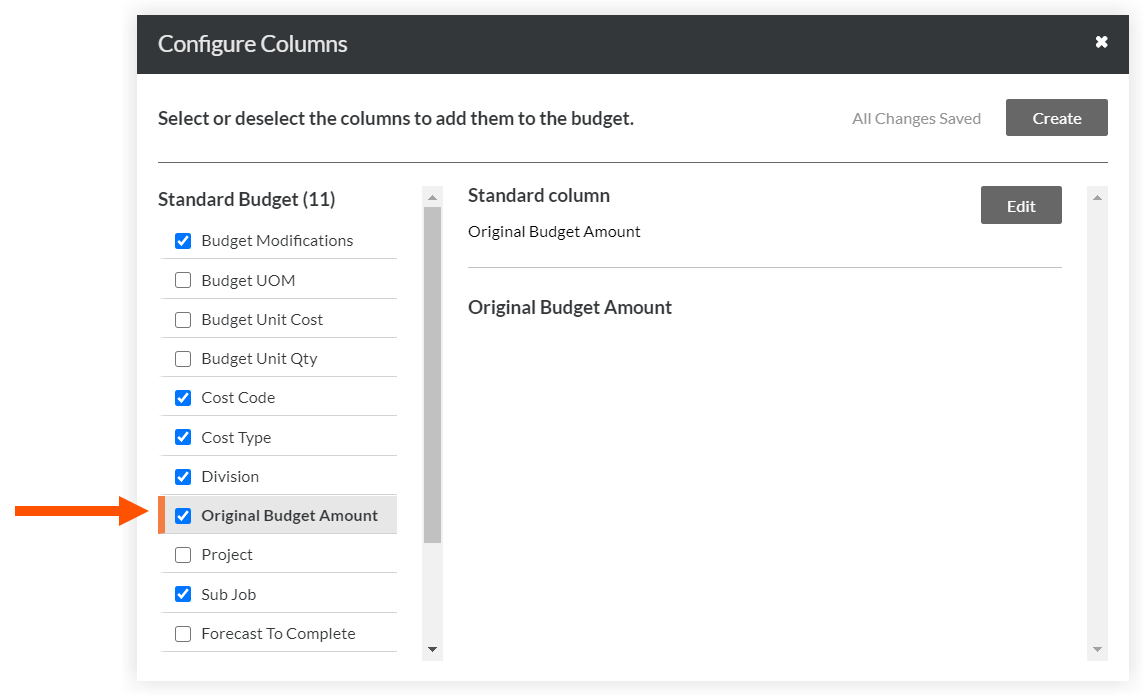1144x696 pixels.
Task: Click the details pane scroll down arrow
Action: click(1097, 649)
